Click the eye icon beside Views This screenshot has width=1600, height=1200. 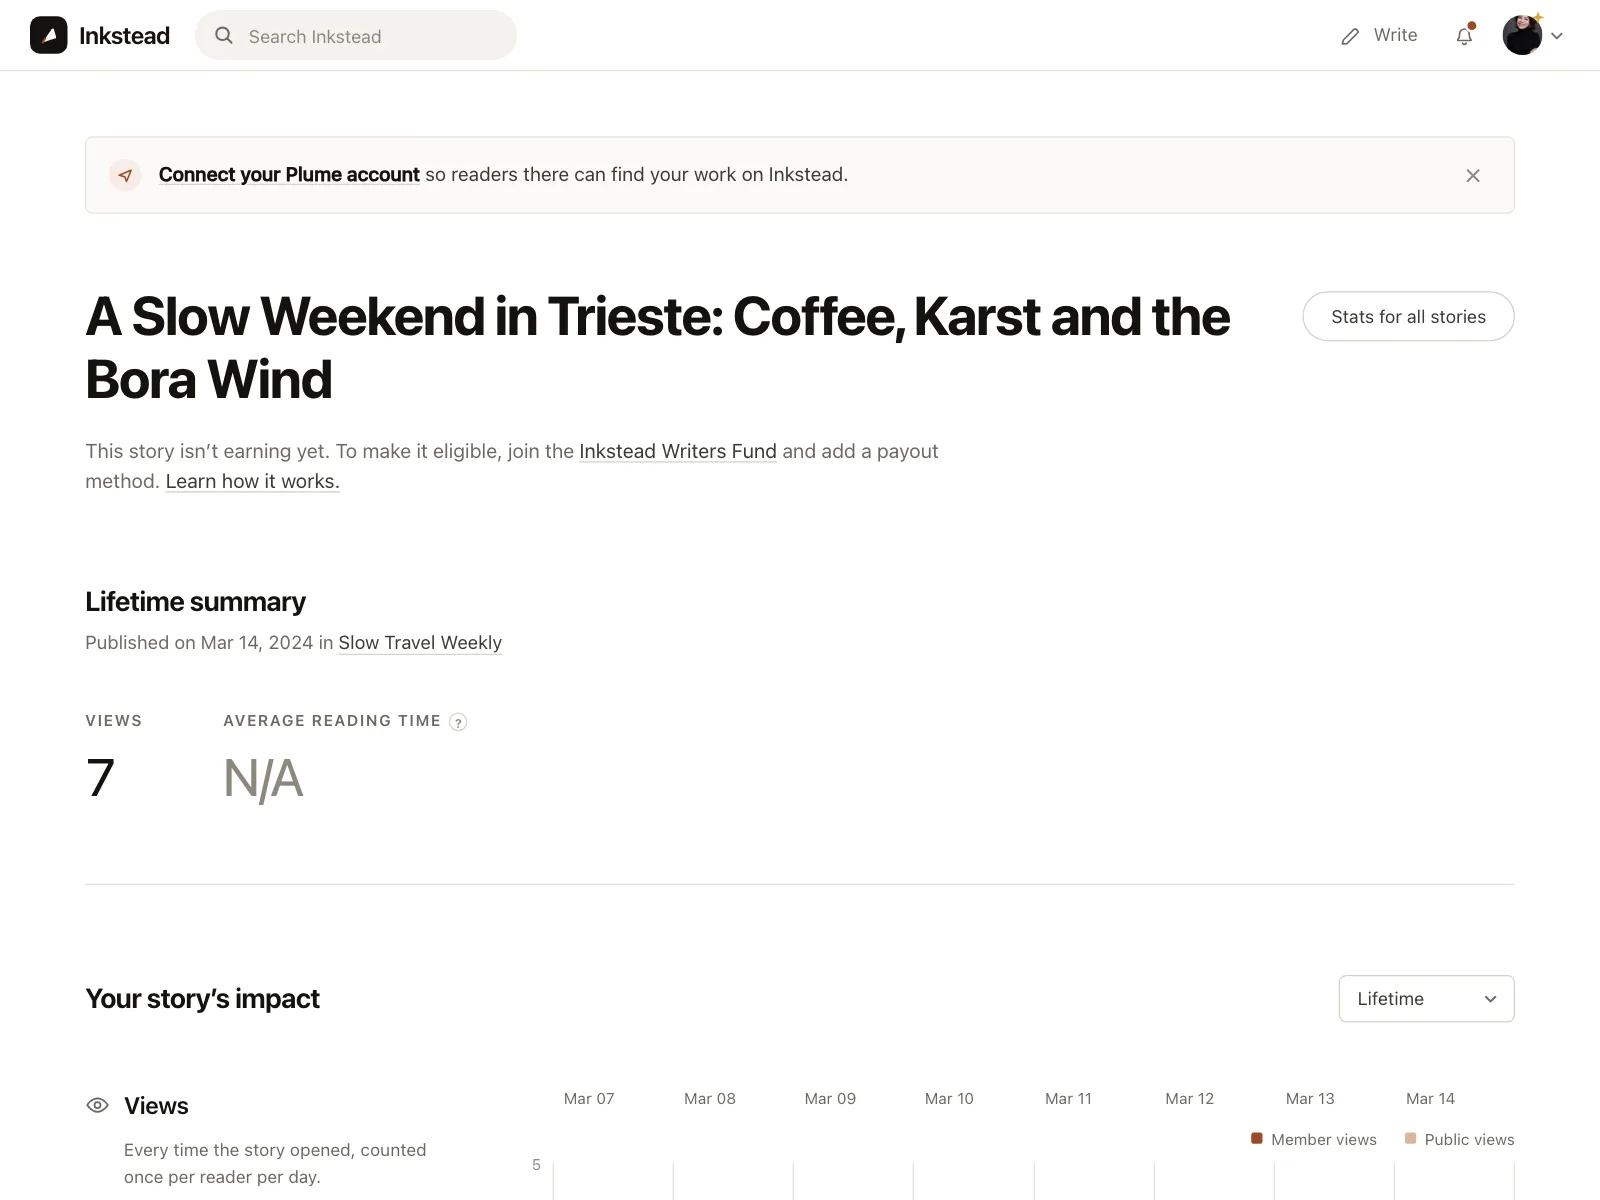coord(97,1106)
